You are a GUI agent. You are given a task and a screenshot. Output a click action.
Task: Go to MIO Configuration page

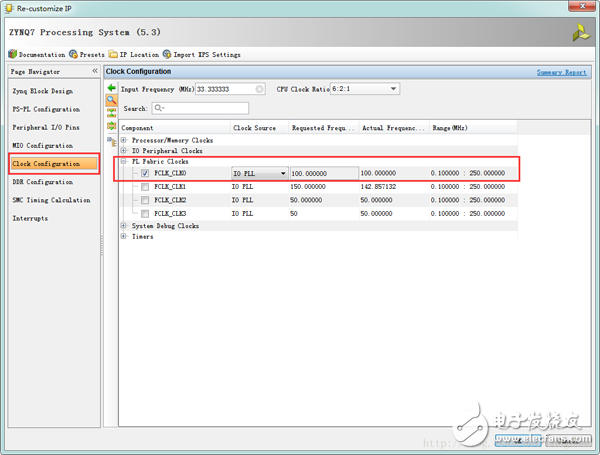point(42,145)
